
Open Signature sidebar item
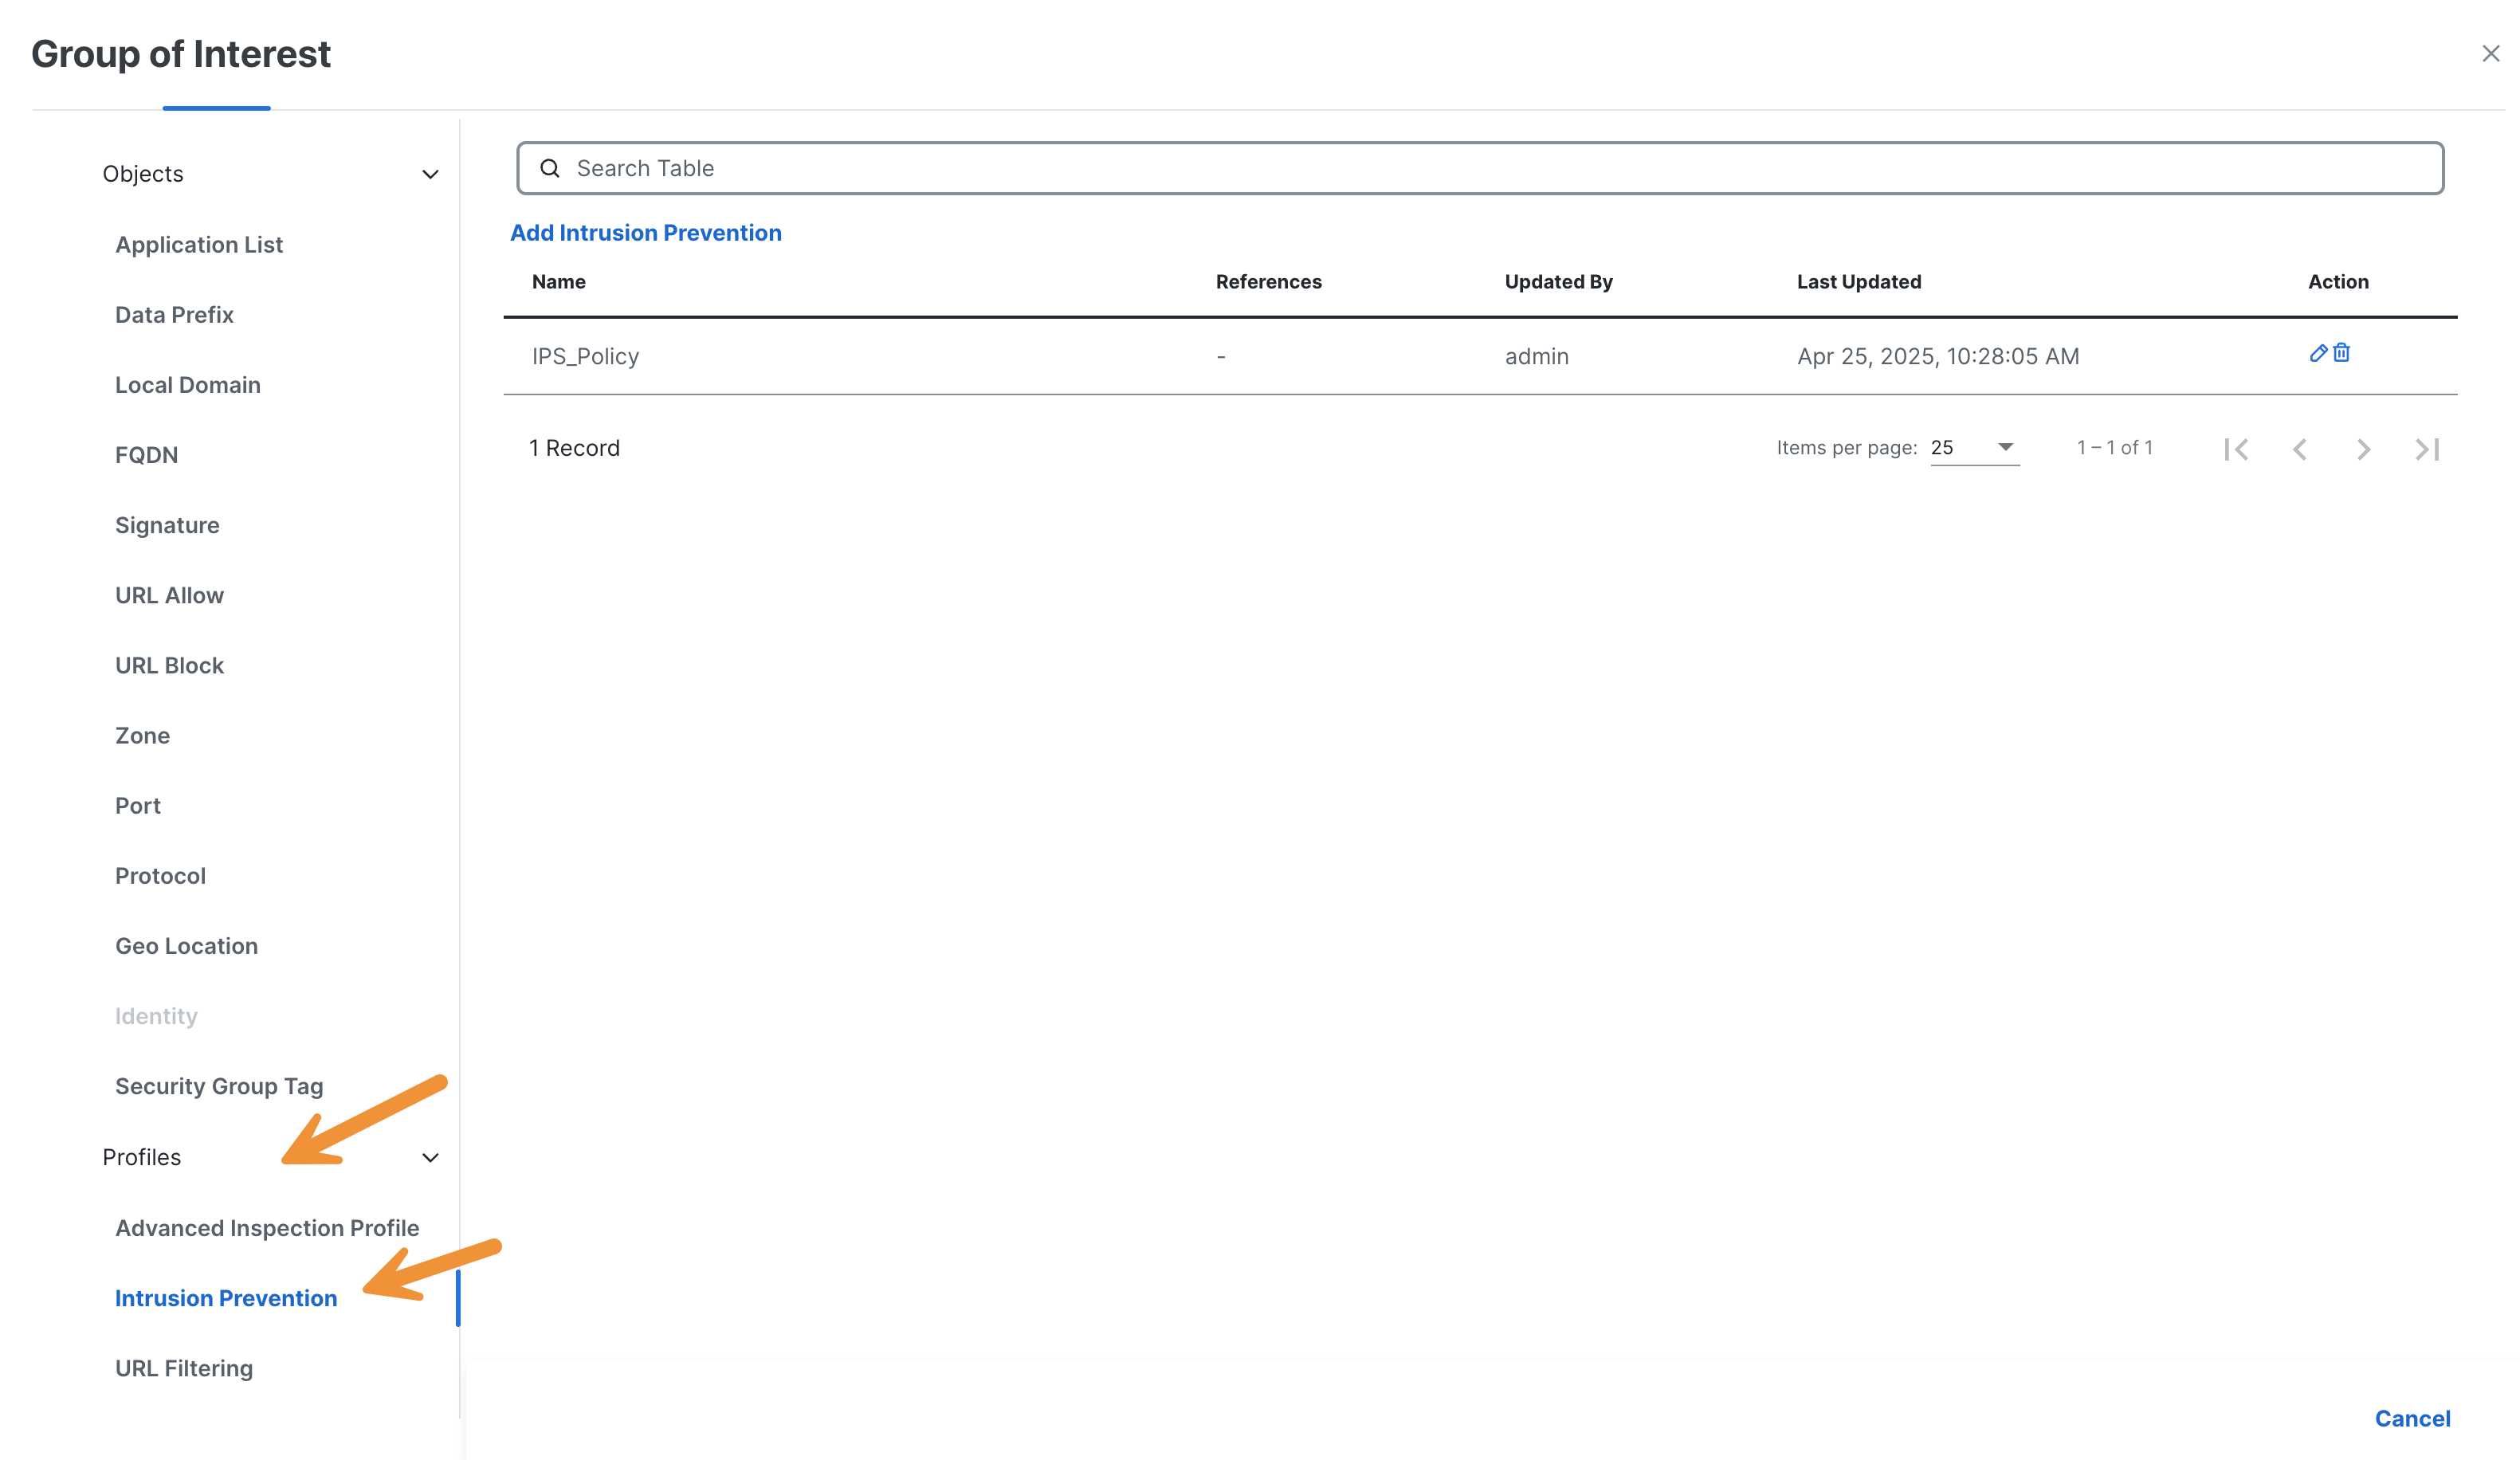click(x=167, y=525)
